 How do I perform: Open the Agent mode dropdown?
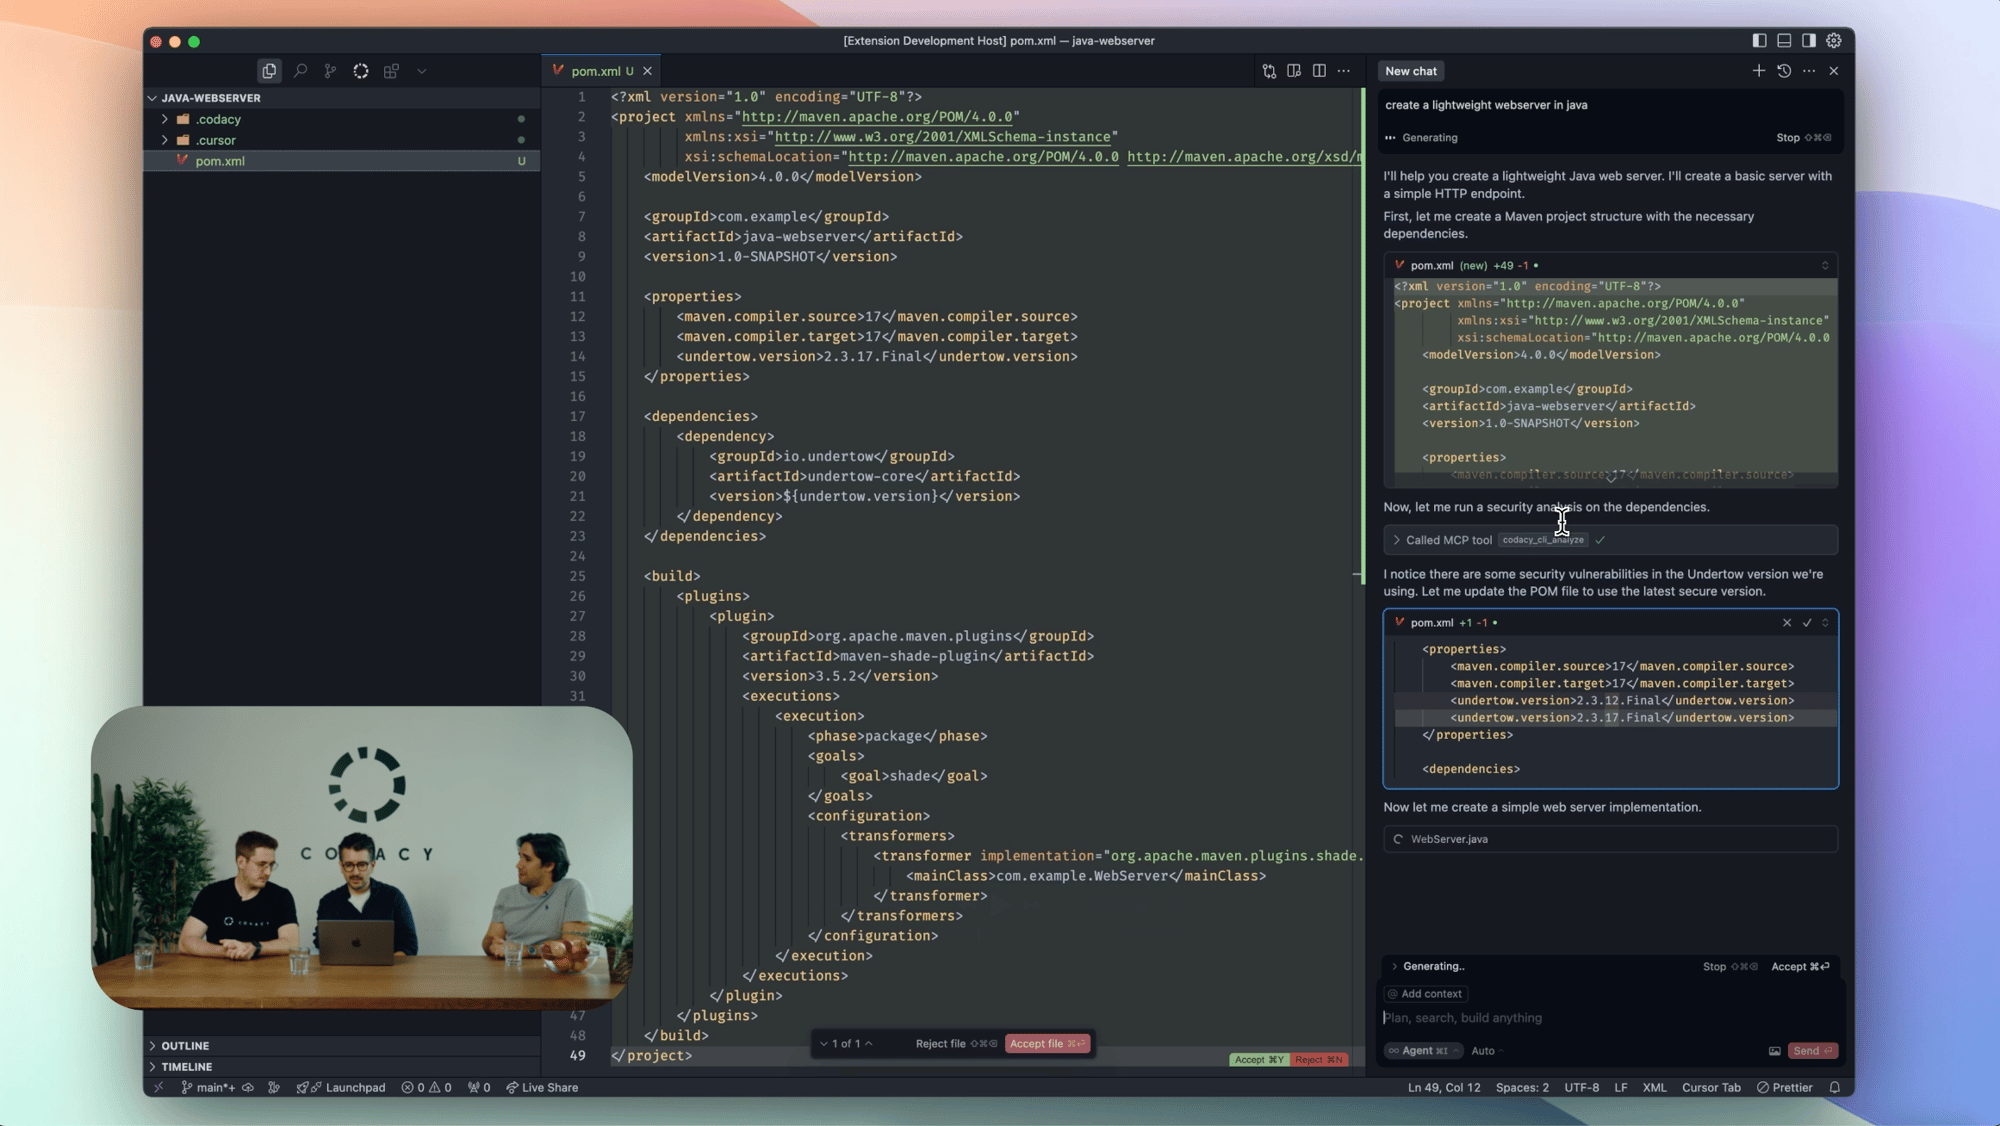[1425, 1051]
